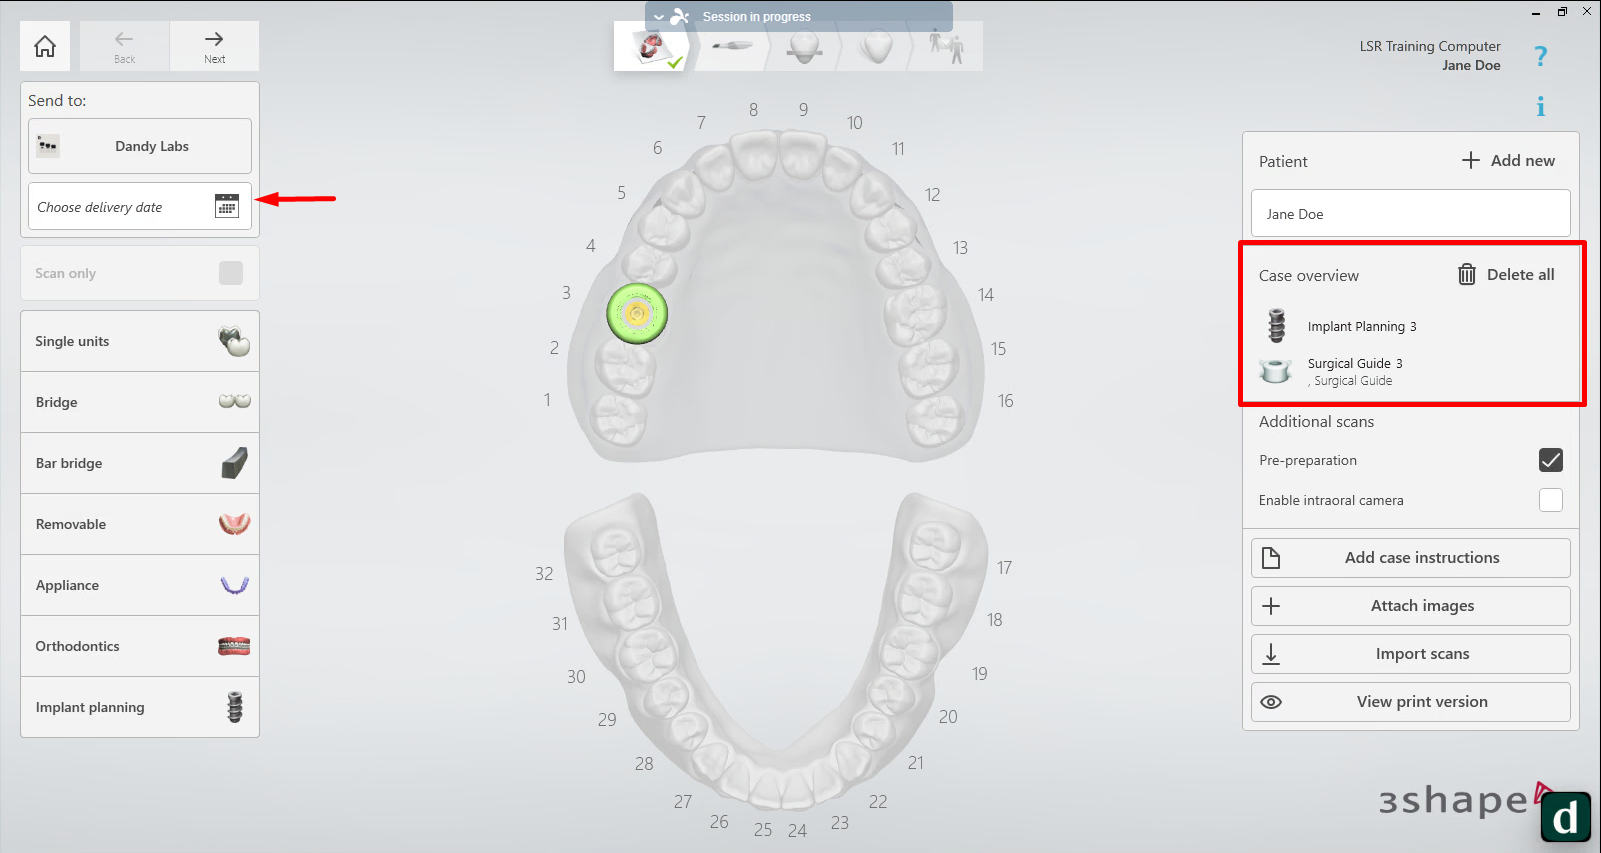1601x853 pixels.
Task: Open the Dandy Labs send-to selector
Action: pos(140,146)
